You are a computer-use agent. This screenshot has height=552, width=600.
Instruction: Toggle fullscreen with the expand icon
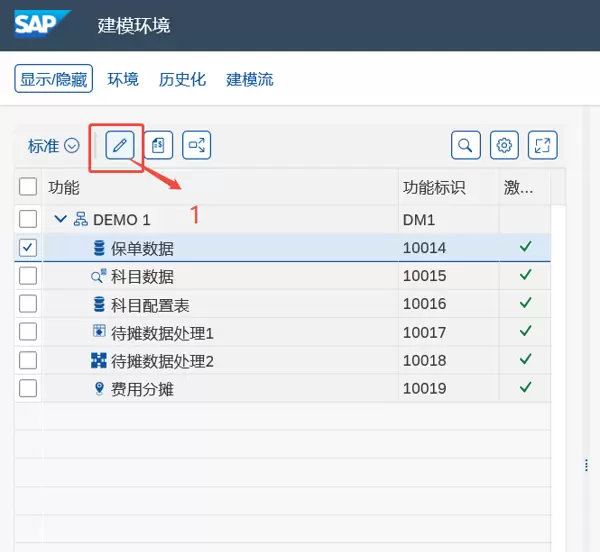[x=543, y=146]
